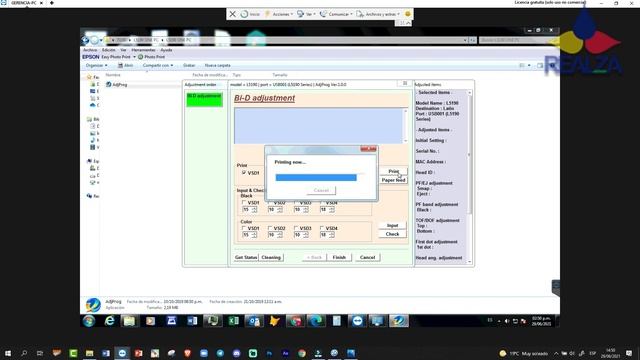Click the Adjusted items panel scrollbar

coord(469,177)
